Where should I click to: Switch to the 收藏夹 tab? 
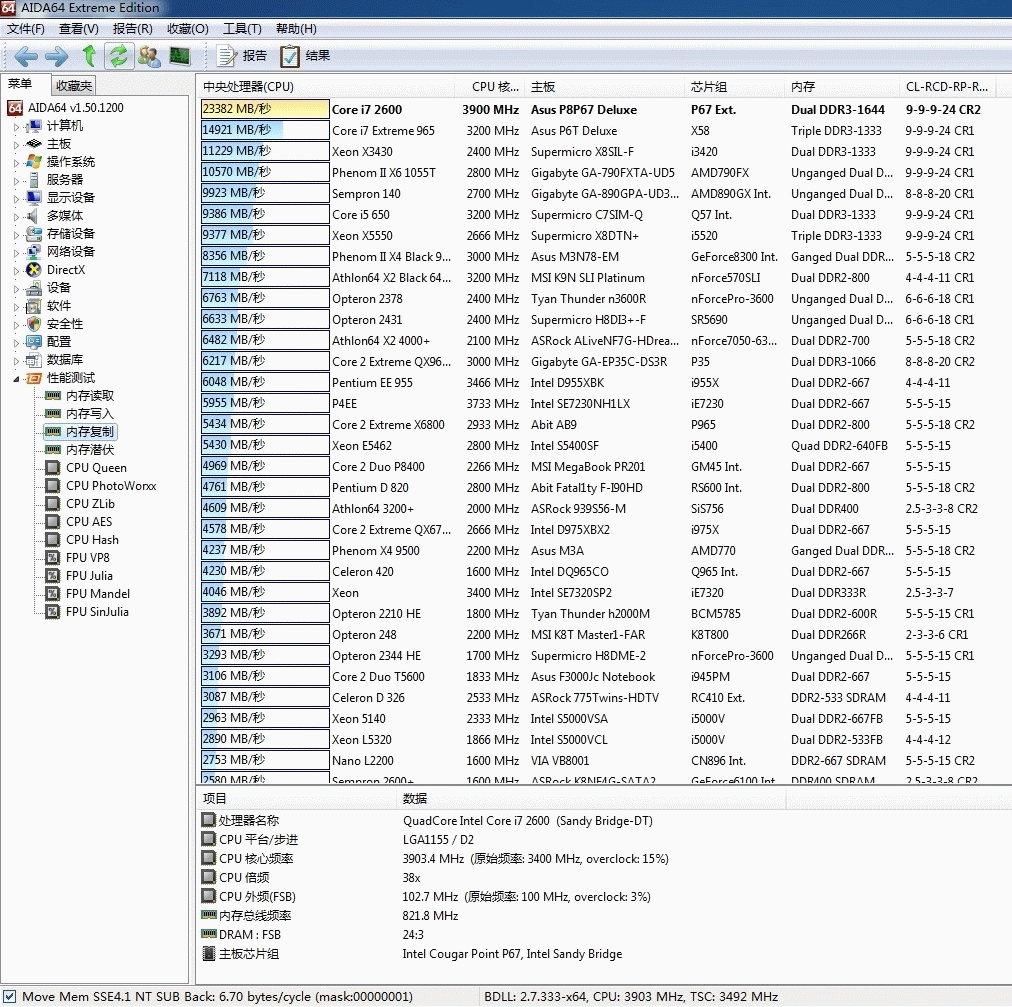click(x=74, y=86)
